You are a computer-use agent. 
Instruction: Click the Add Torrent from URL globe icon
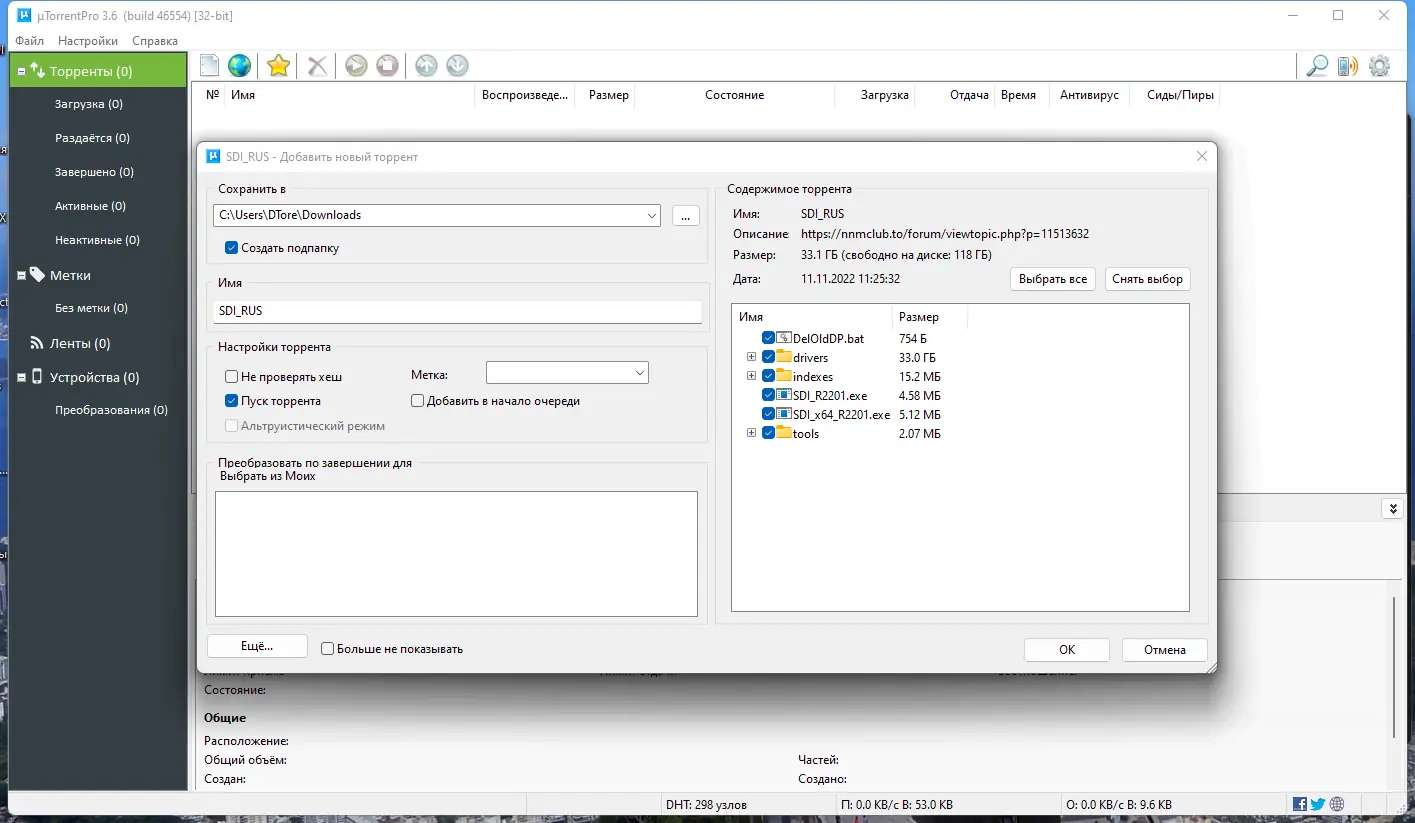[239, 66]
